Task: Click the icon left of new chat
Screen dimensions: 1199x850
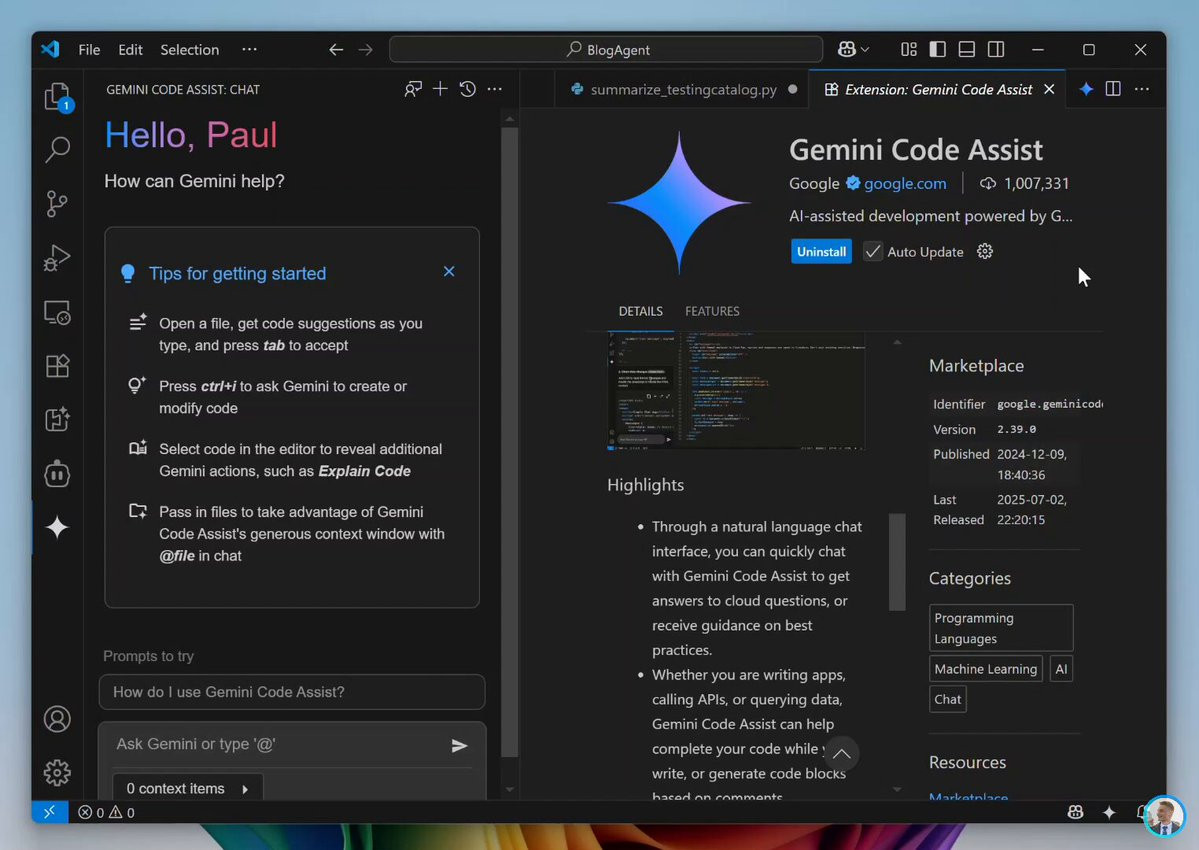Action: [x=413, y=89]
